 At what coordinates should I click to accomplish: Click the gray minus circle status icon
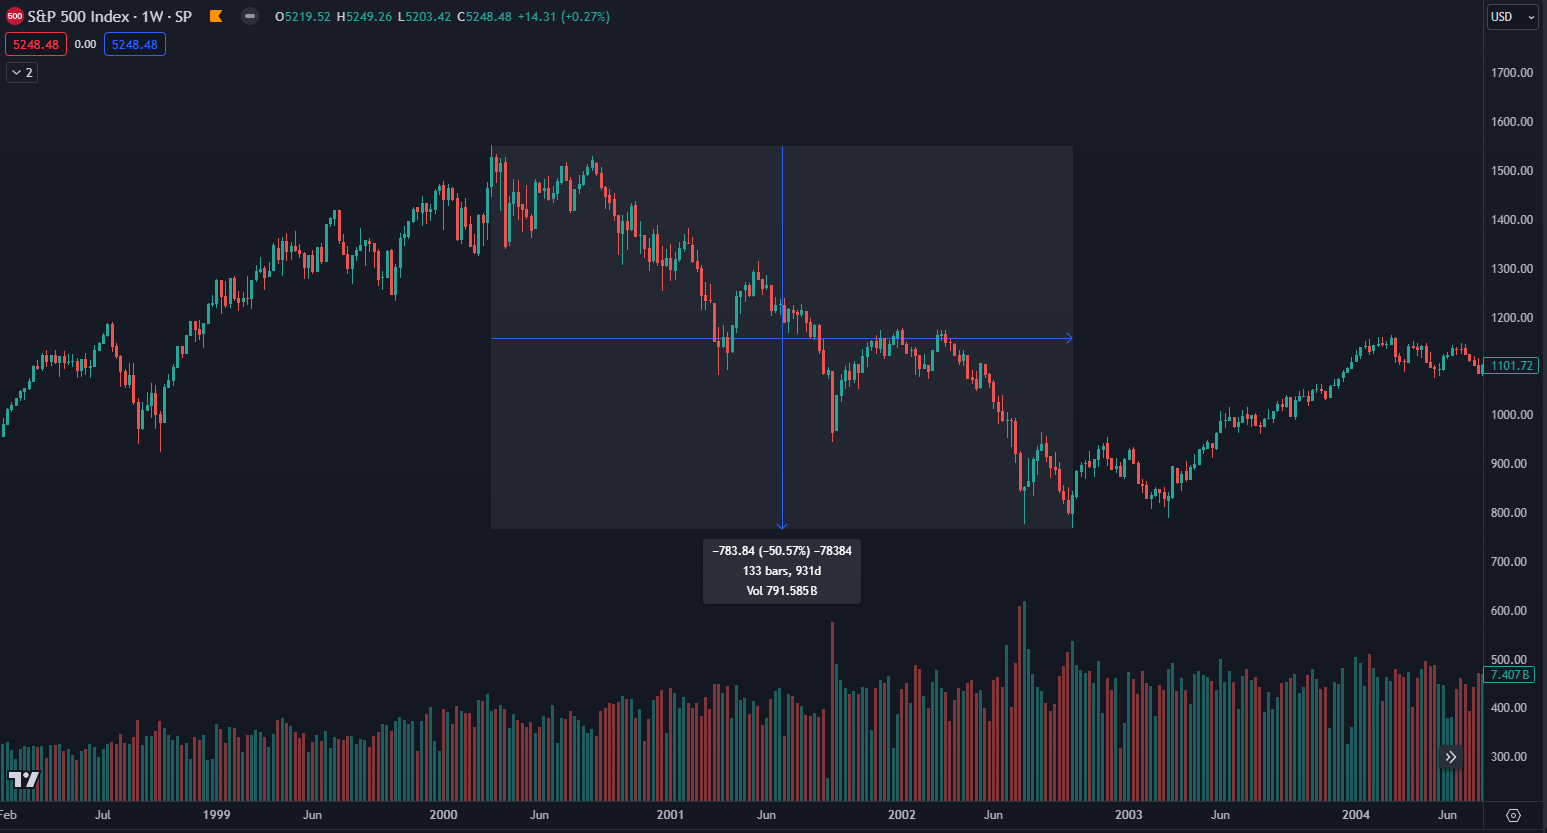pyautogui.click(x=250, y=16)
